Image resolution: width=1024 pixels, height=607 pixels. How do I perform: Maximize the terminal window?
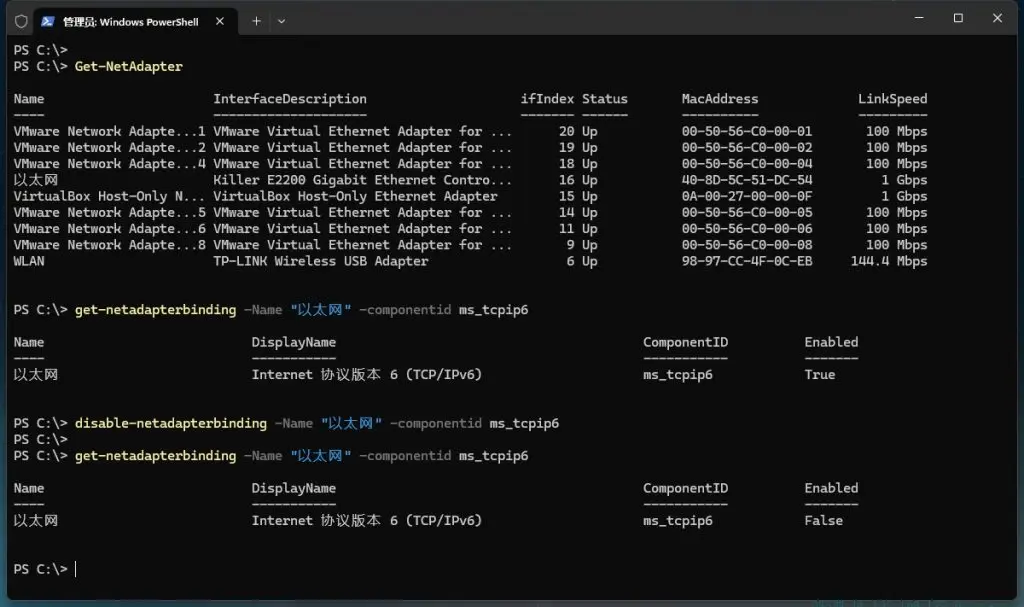click(958, 18)
